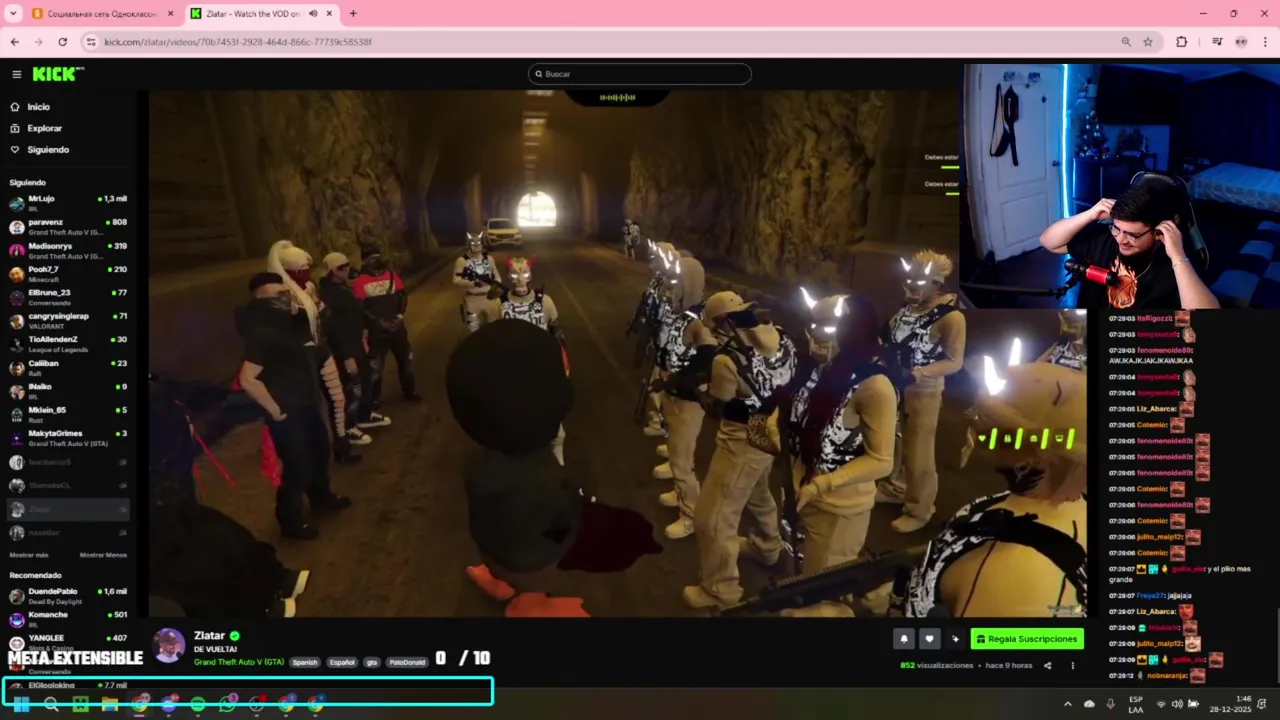Go back with the browser back arrow
1280x720 pixels.
click(x=14, y=42)
